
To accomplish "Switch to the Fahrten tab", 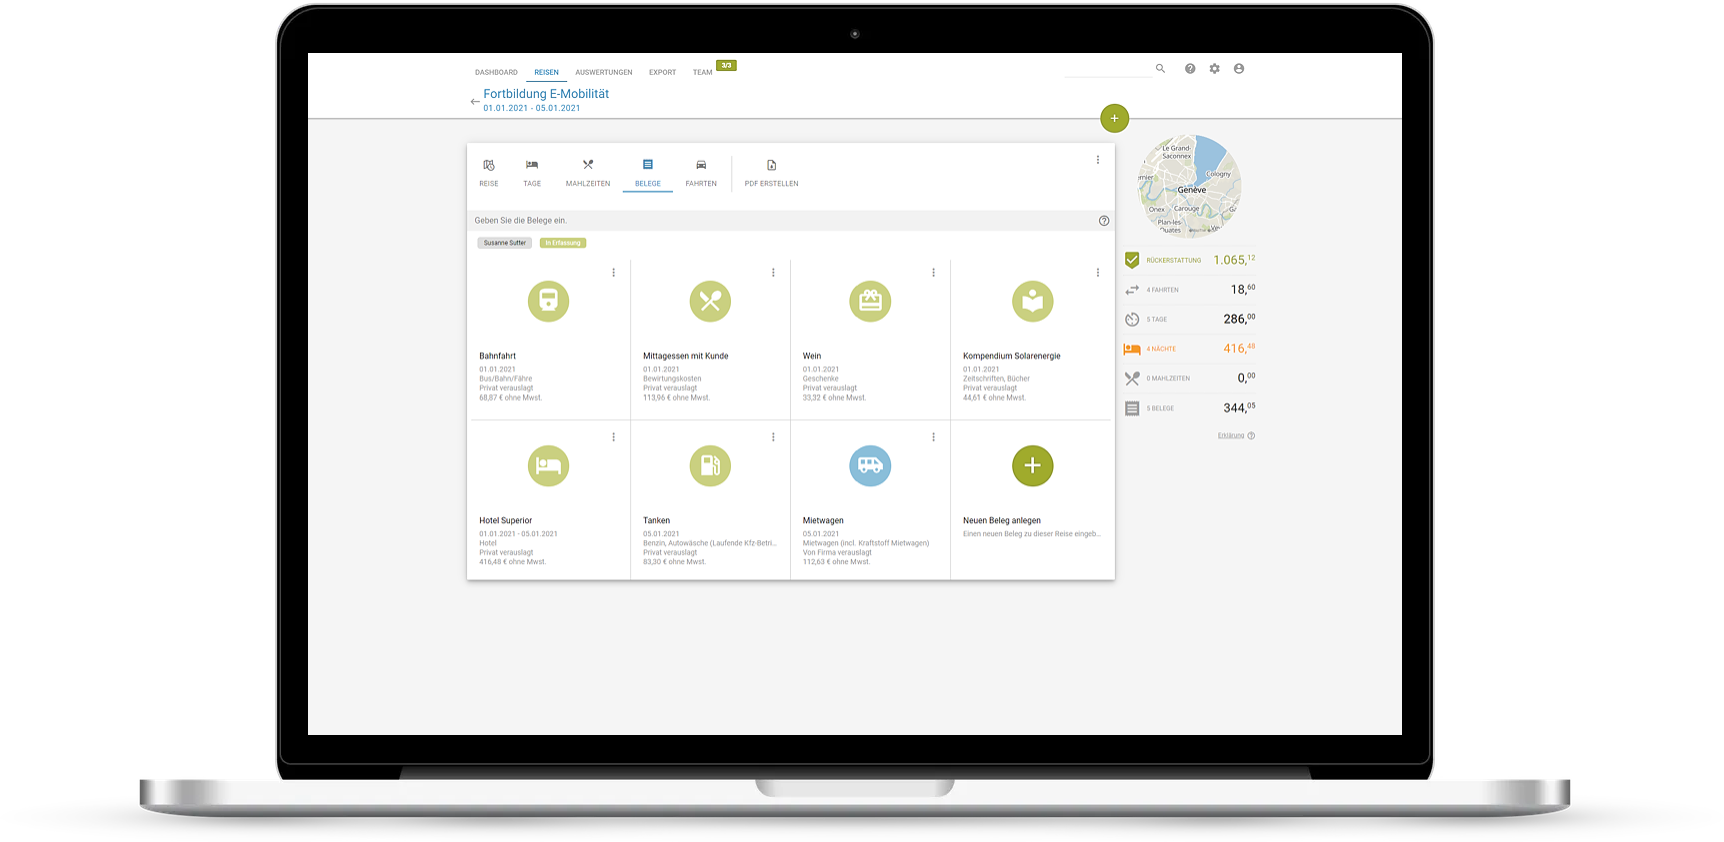I will (x=701, y=172).
